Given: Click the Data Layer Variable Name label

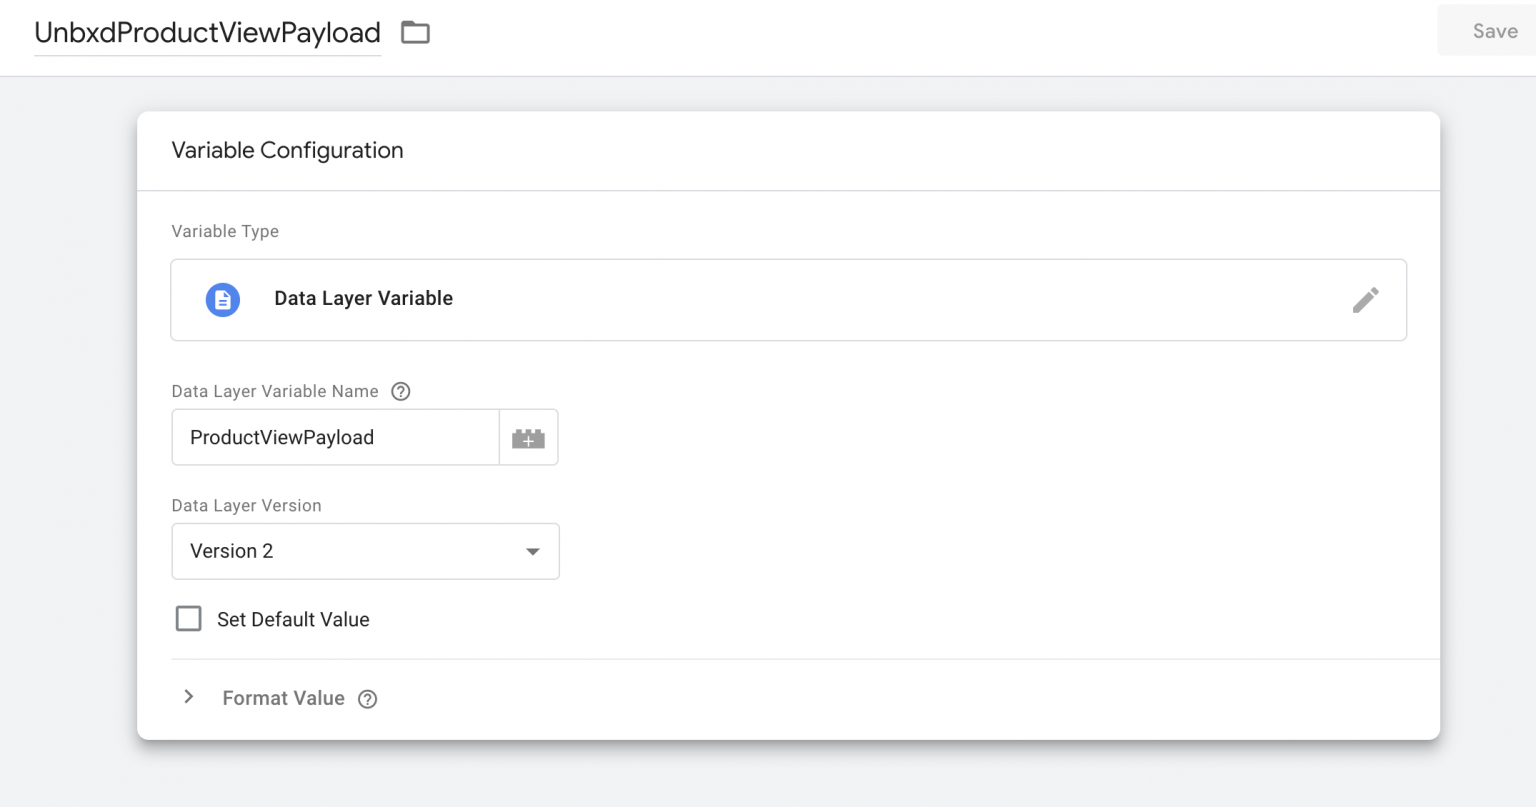Looking at the screenshot, I should (275, 391).
